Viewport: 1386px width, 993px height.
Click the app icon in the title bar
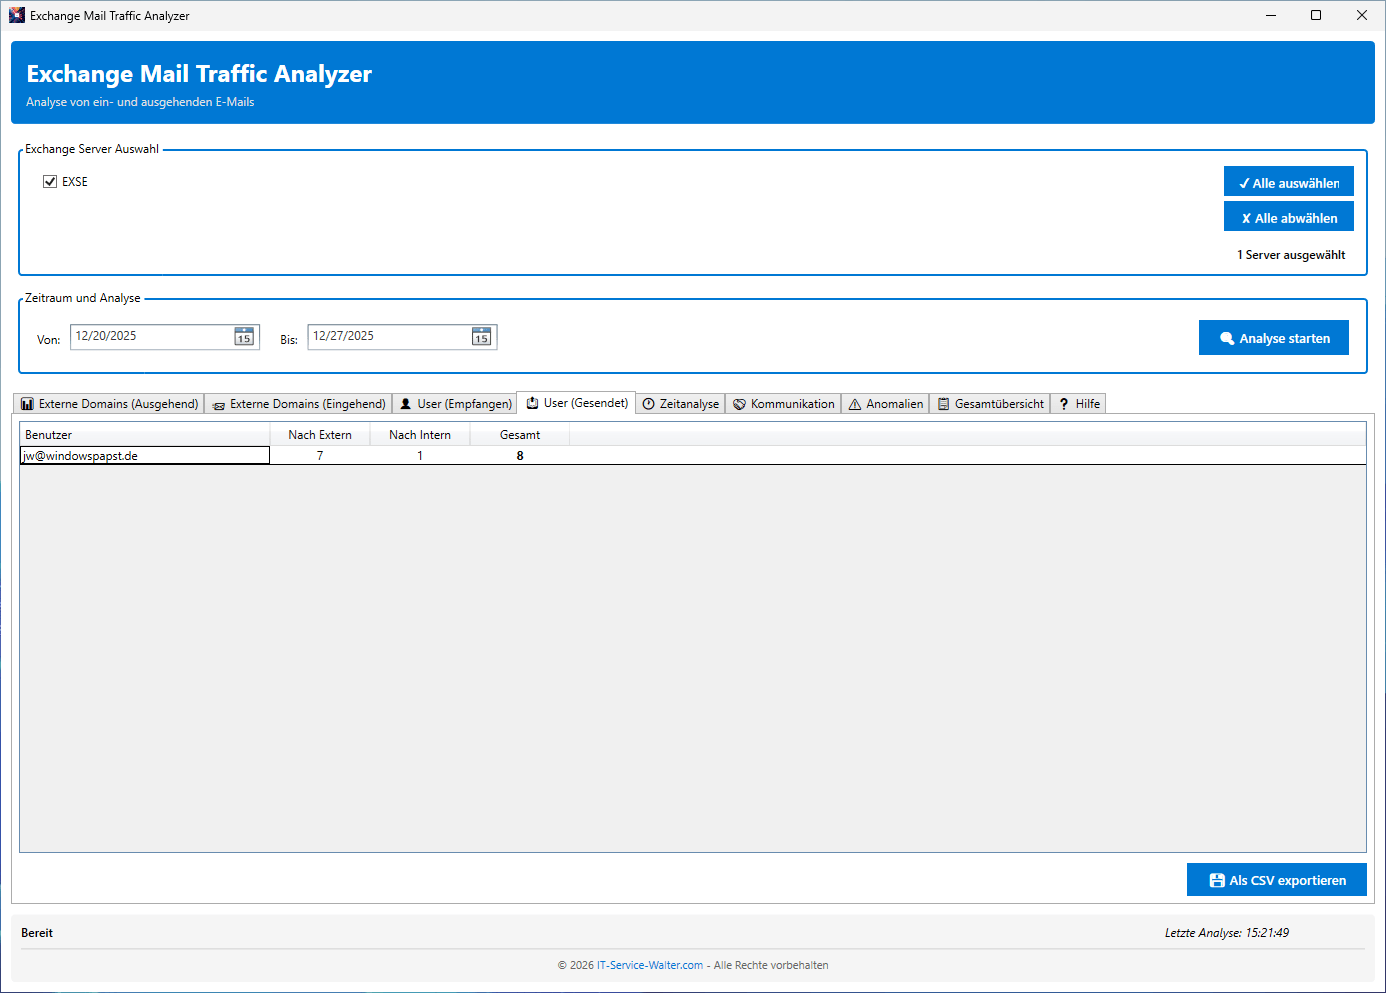pyautogui.click(x=16, y=15)
